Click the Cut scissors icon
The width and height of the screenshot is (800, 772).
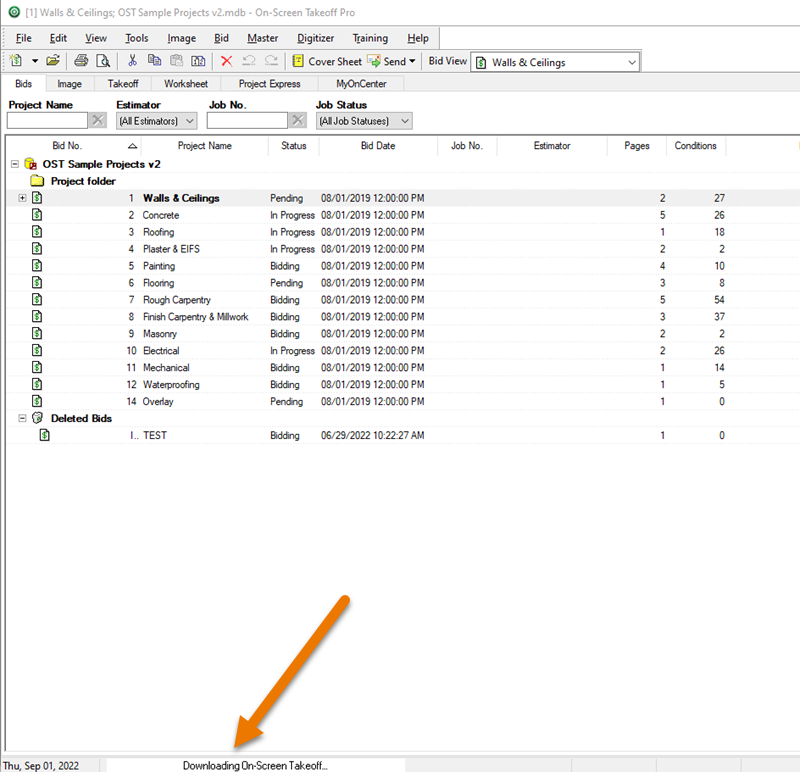point(132,61)
